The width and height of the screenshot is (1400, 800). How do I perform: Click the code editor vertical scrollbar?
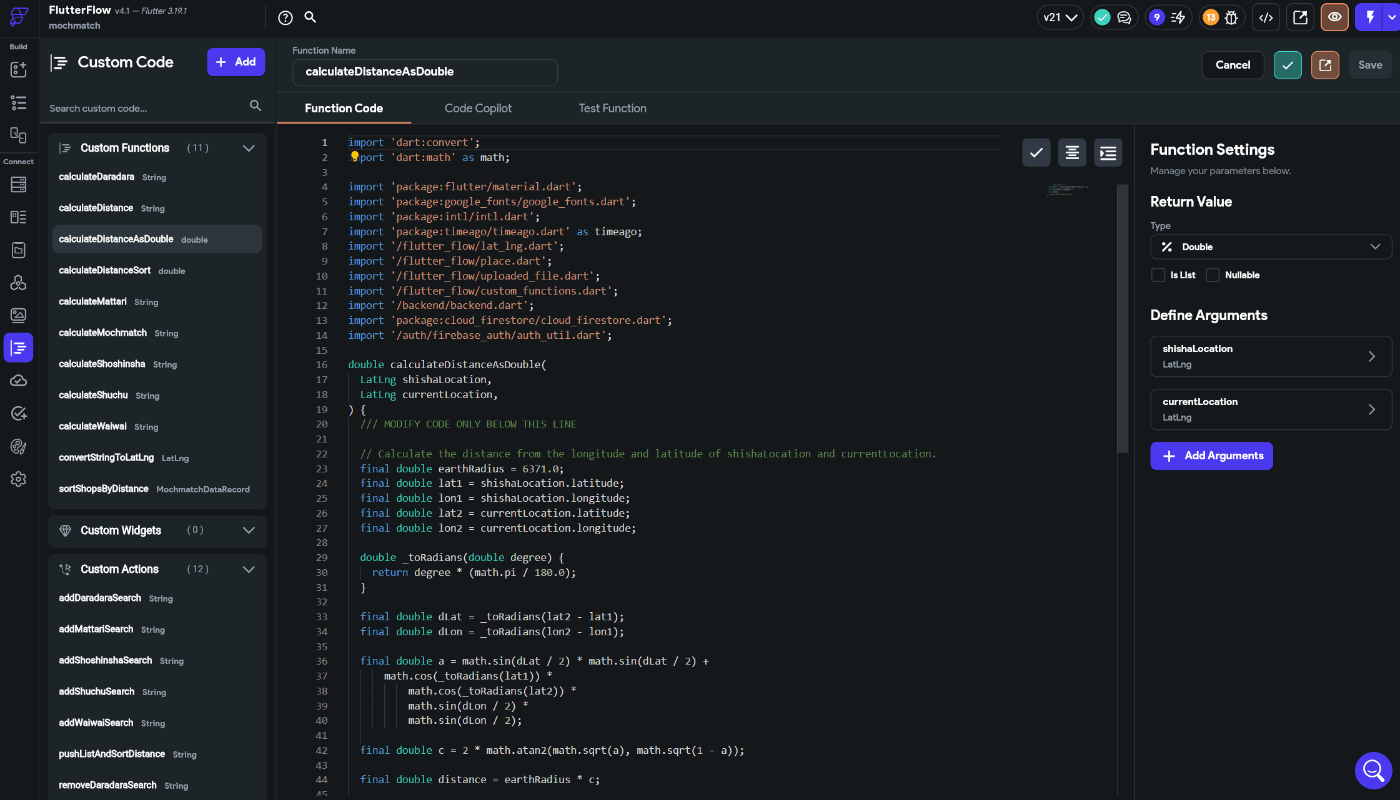[x=1123, y=318]
